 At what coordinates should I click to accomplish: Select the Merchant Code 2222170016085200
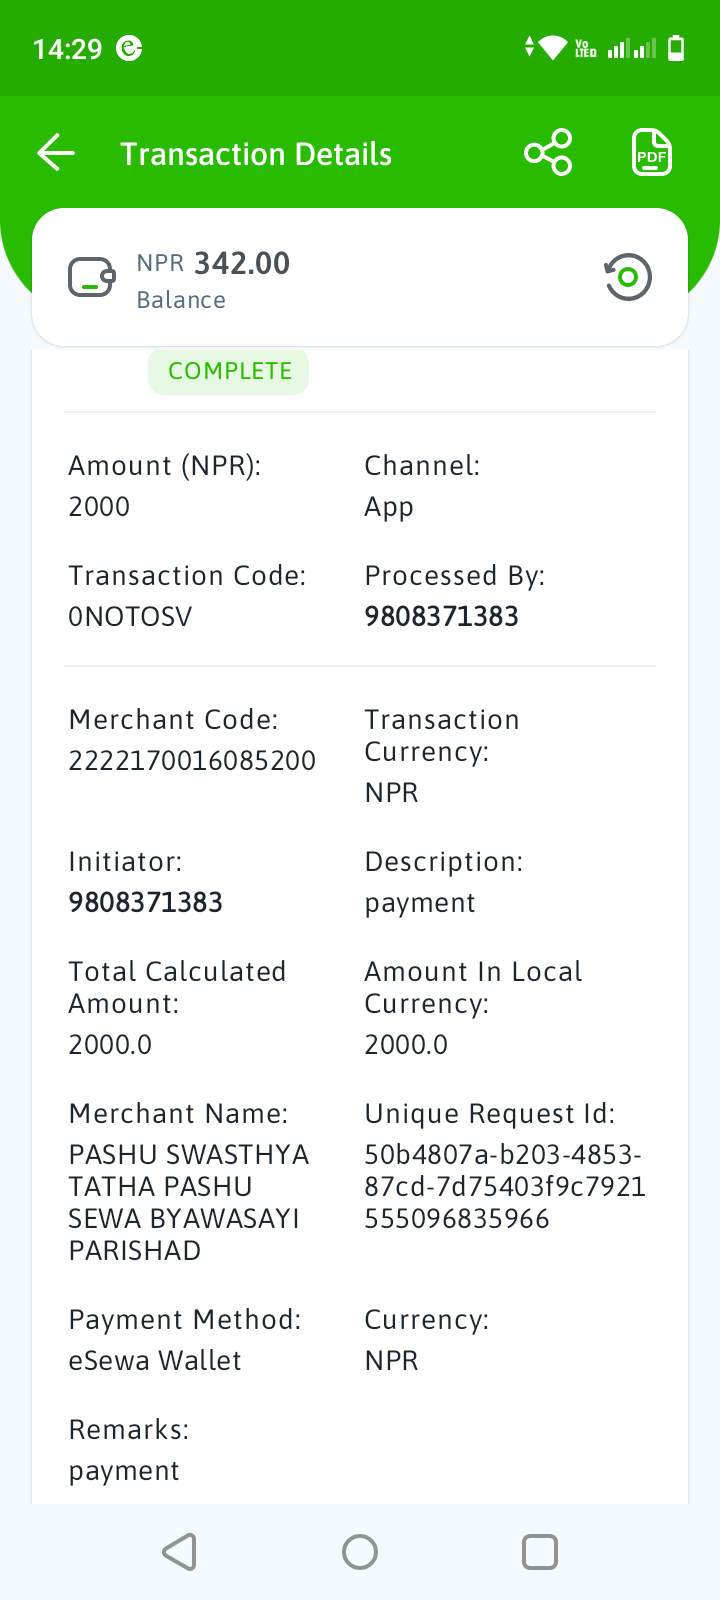[x=192, y=760]
